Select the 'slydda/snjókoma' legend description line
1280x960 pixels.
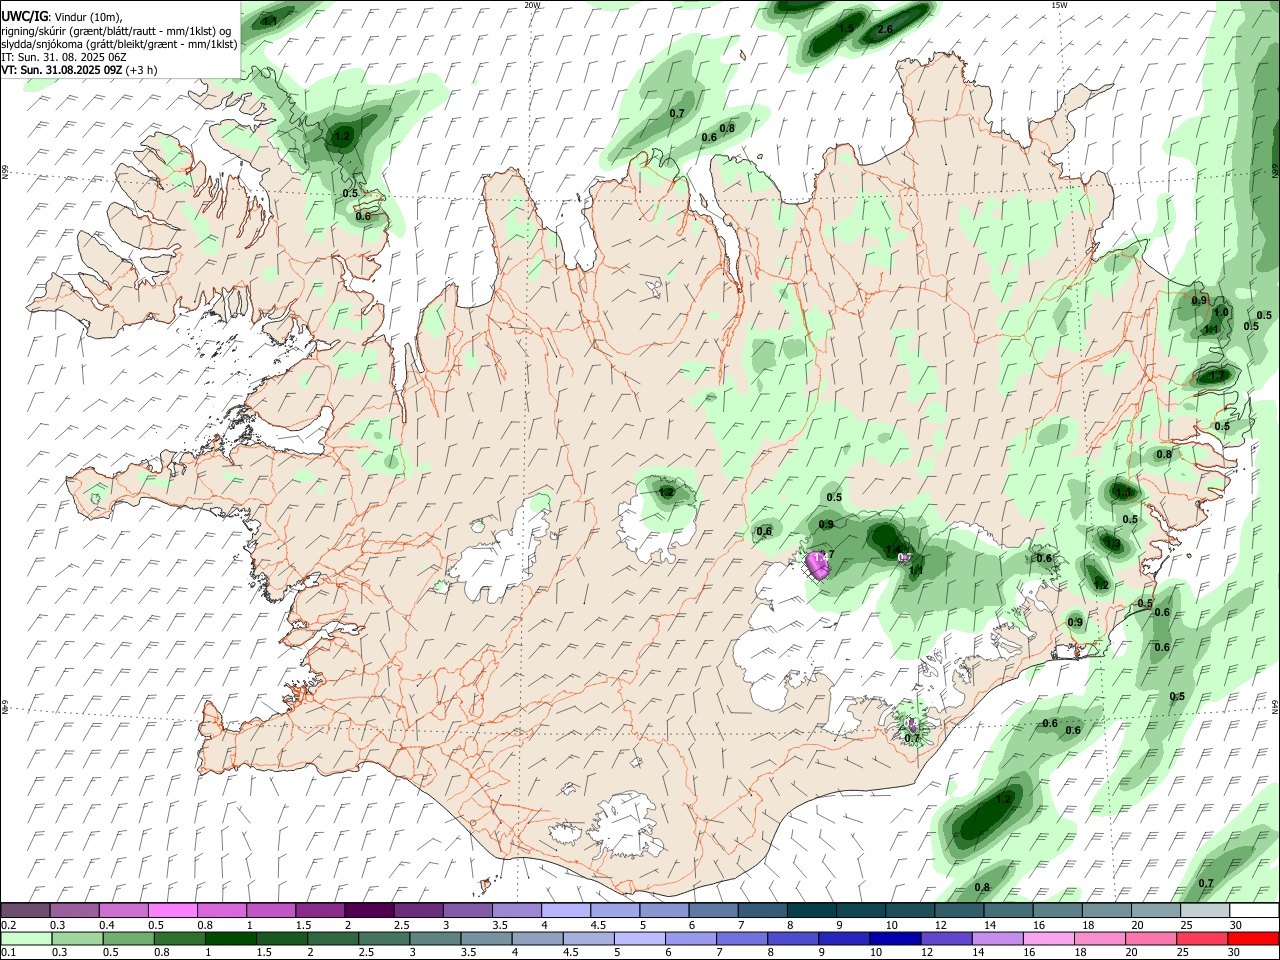[119, 44]
